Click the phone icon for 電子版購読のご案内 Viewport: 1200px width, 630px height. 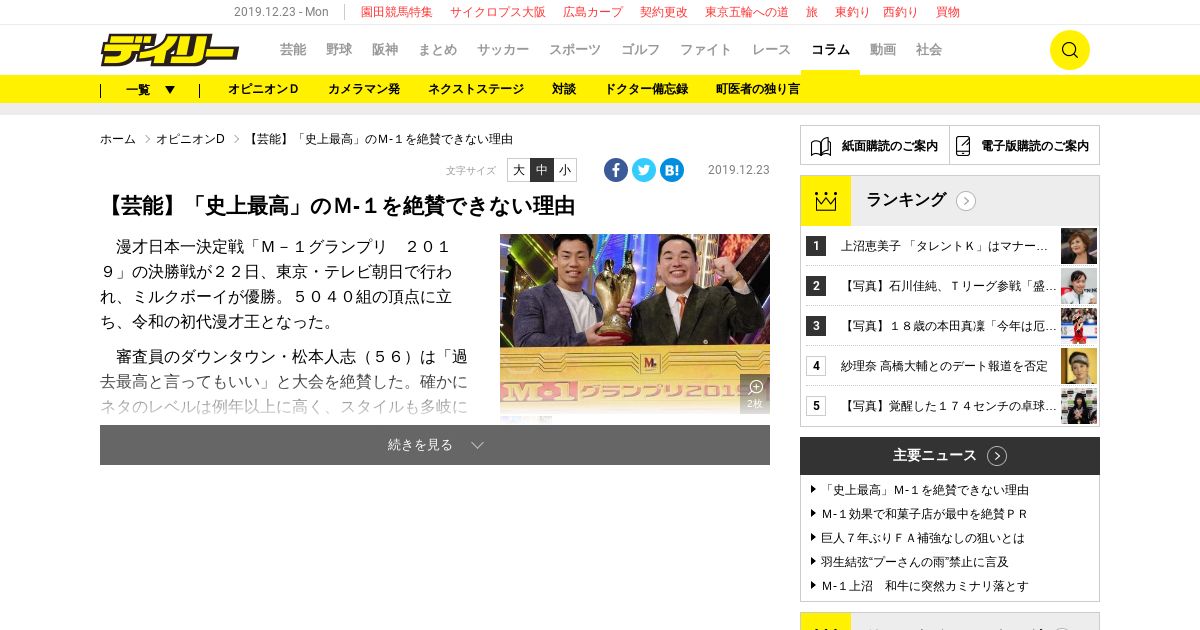(963, 146)
